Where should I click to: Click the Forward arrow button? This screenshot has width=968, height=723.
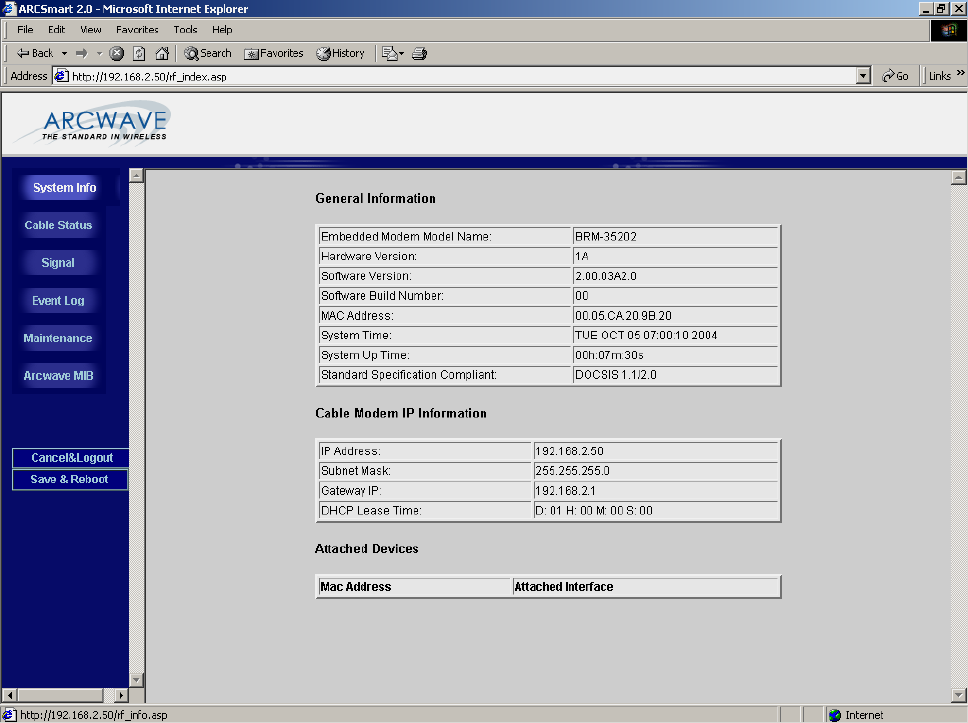pos(81,54)
